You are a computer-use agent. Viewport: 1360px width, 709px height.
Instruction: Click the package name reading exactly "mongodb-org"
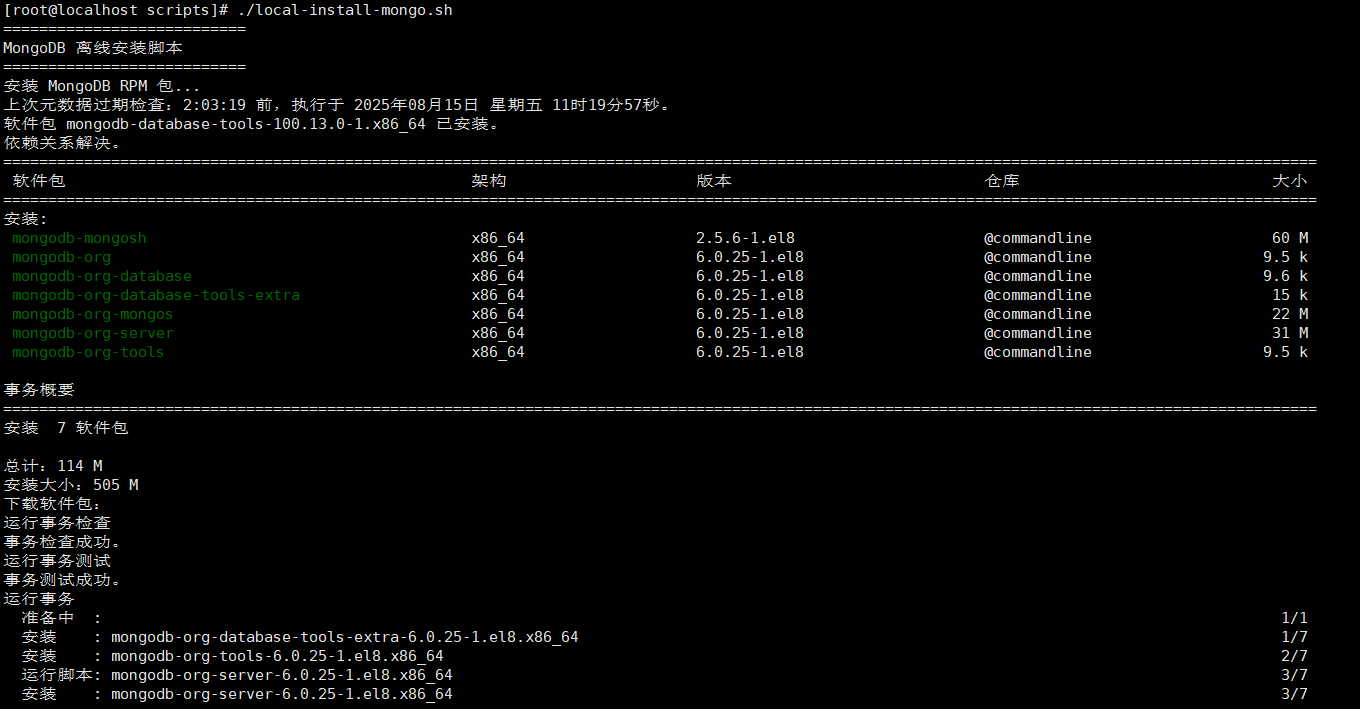[x=61, y=257]
